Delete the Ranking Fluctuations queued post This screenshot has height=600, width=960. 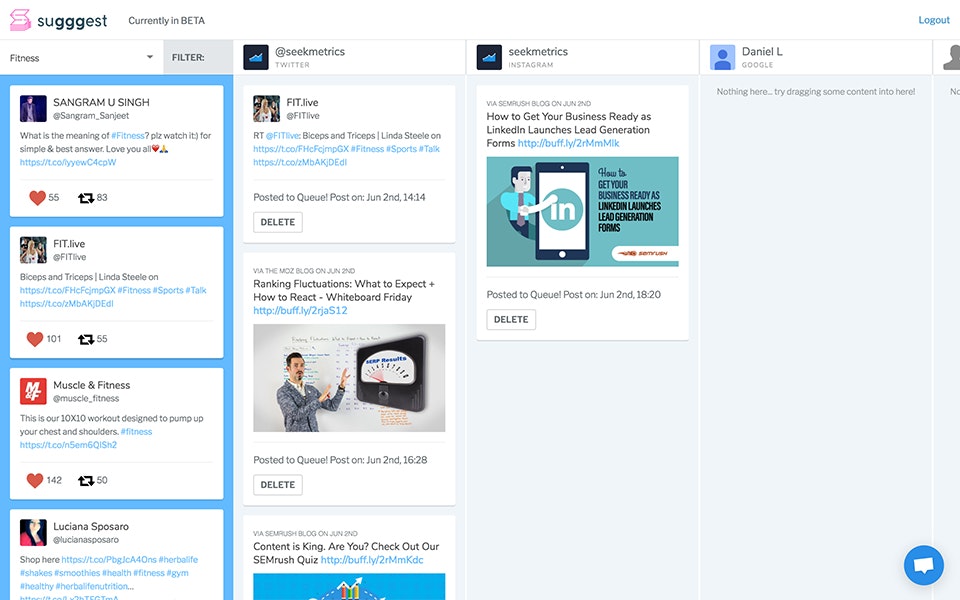pos(278,485)
